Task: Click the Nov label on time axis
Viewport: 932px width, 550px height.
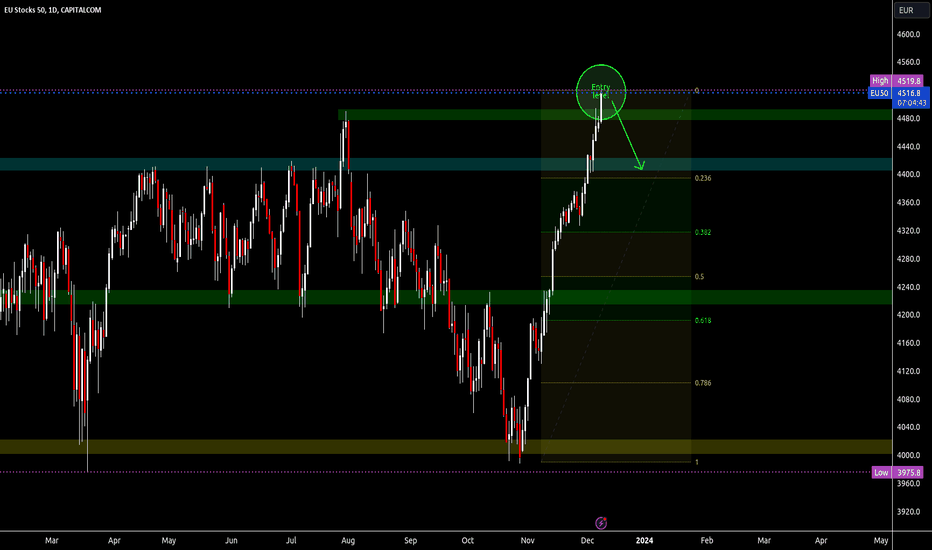Action: 527,540
